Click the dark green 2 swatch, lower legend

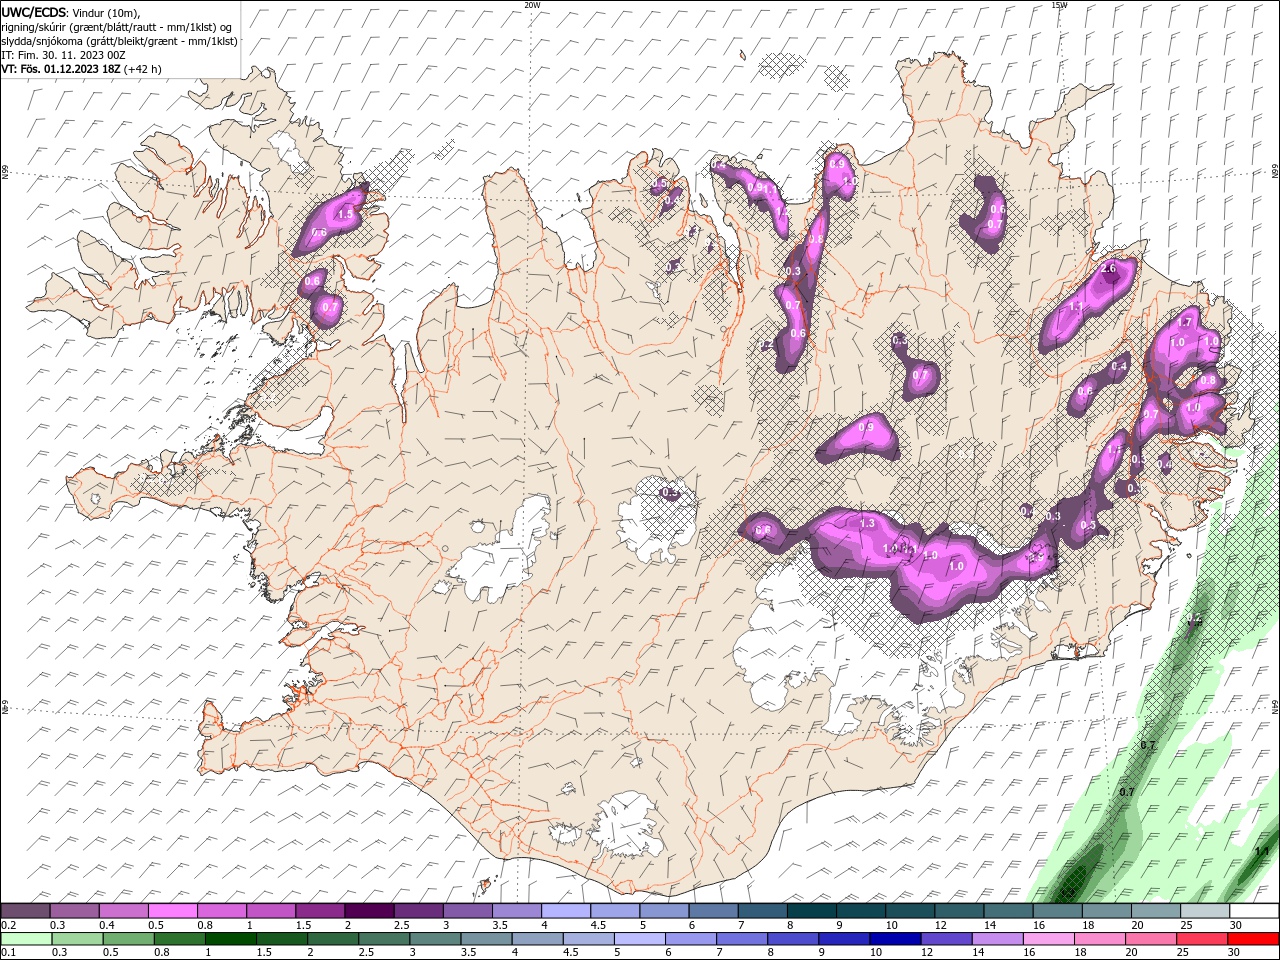click(x=333, y=939)
